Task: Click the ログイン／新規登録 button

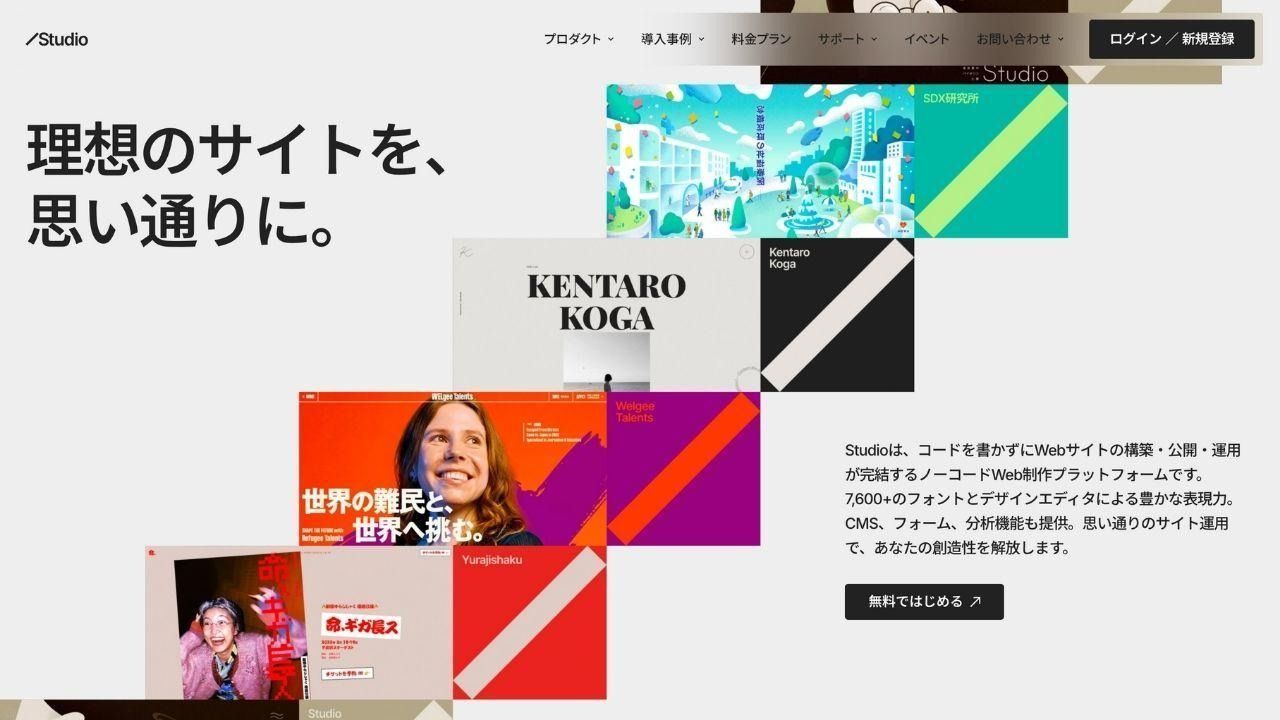Action: click(x=1172, y=39)
